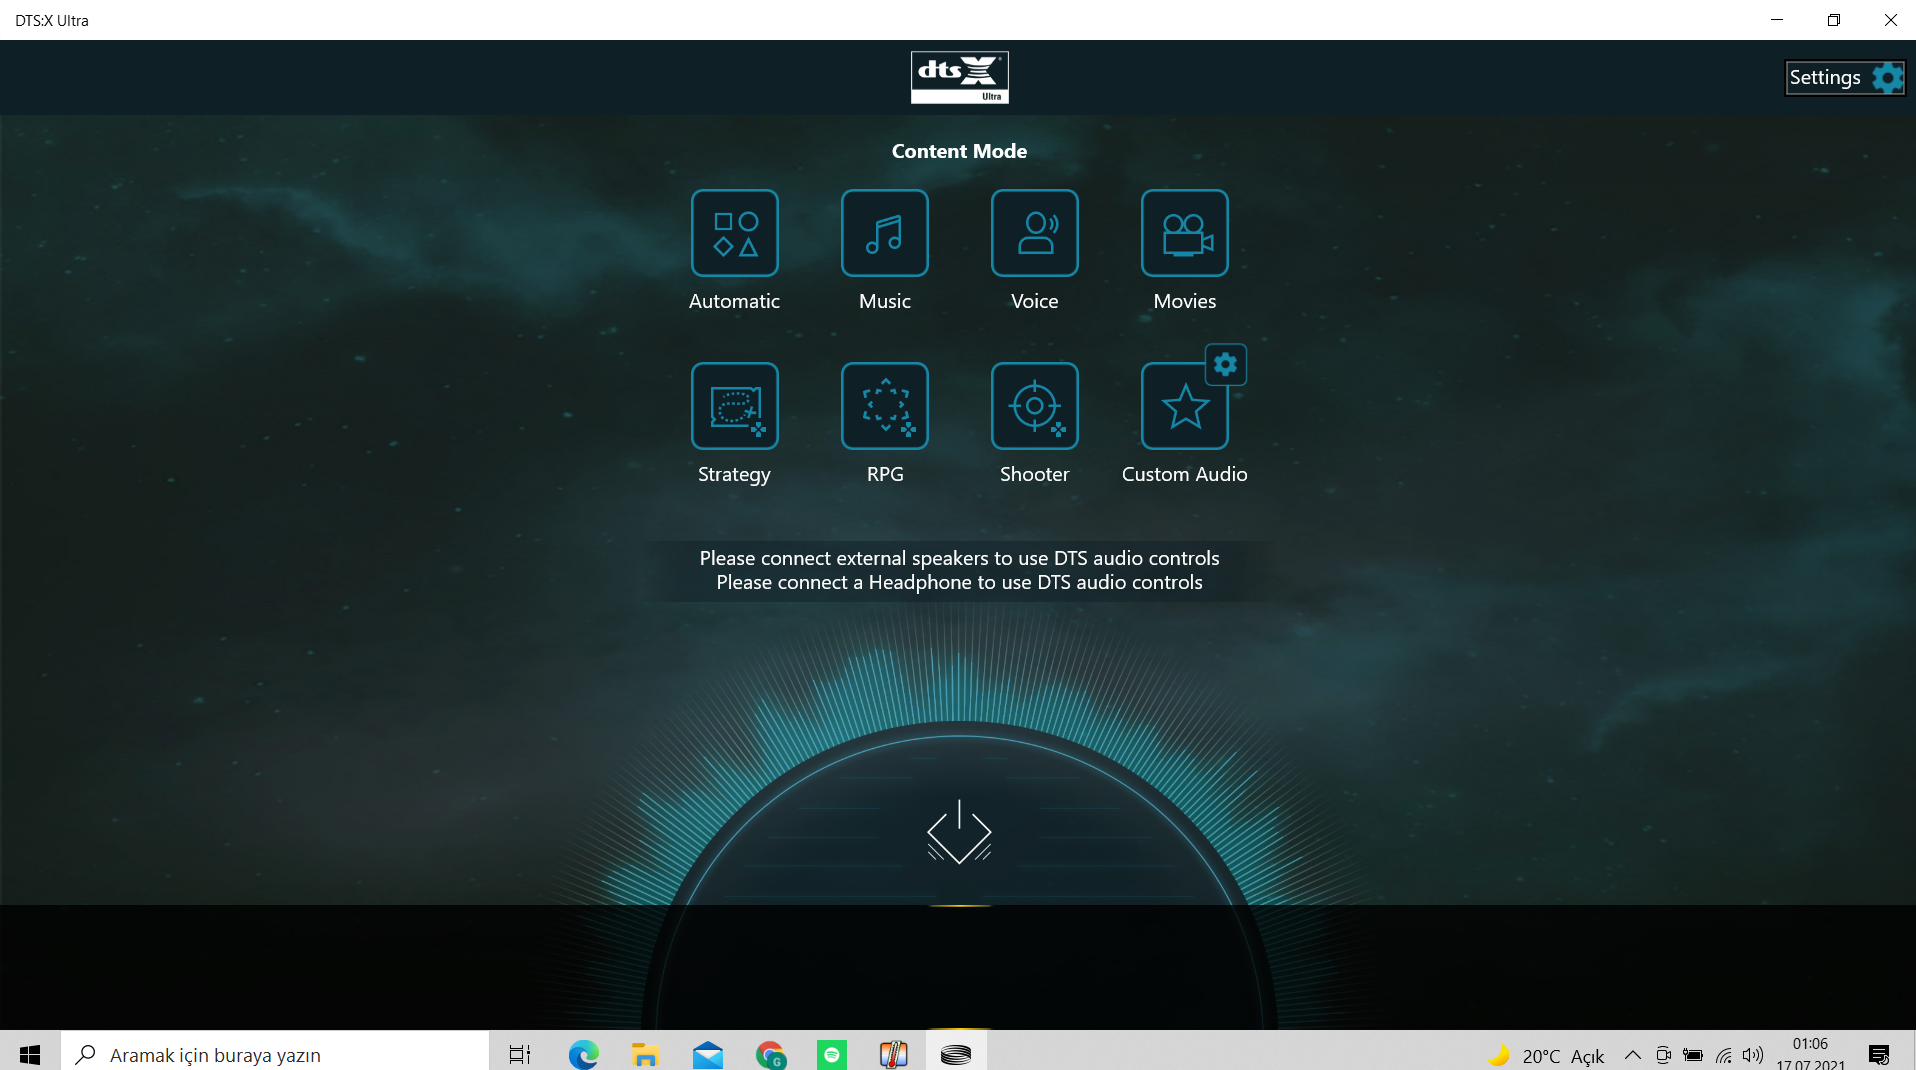
Task: Focus the "Aramak için buraya yazın" search box
Action: (275, 1054)
